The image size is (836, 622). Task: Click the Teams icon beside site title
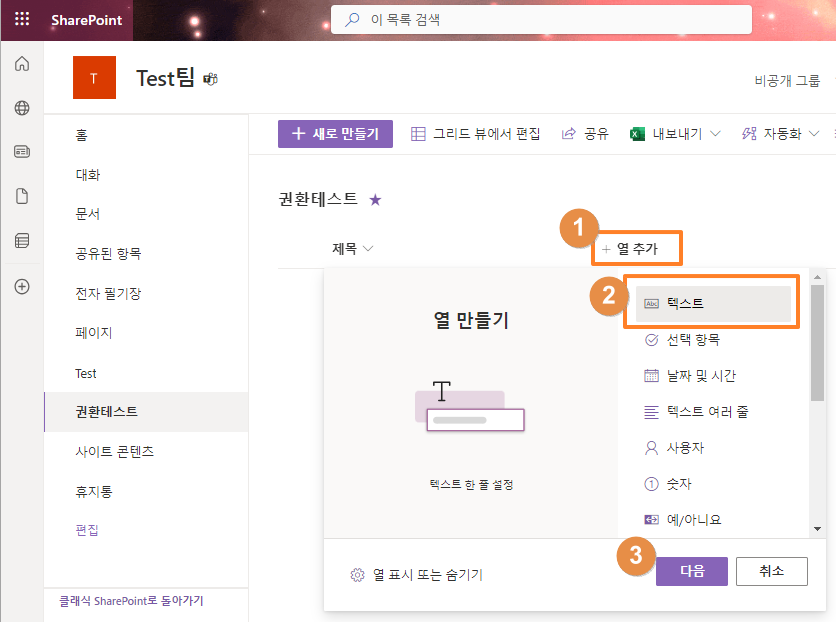(211, 79)
